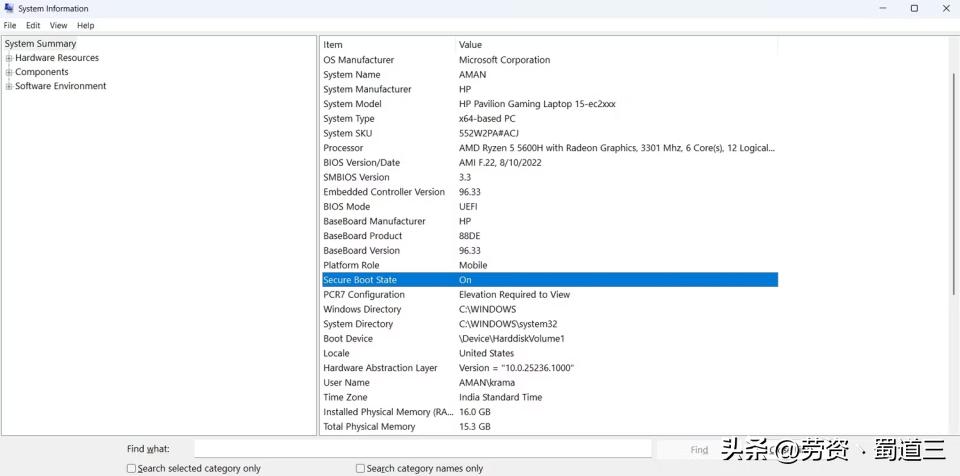This screenshot has height=476, width=960.
Task: Click the value '15.3 GB'
Action: pos(474,427)
